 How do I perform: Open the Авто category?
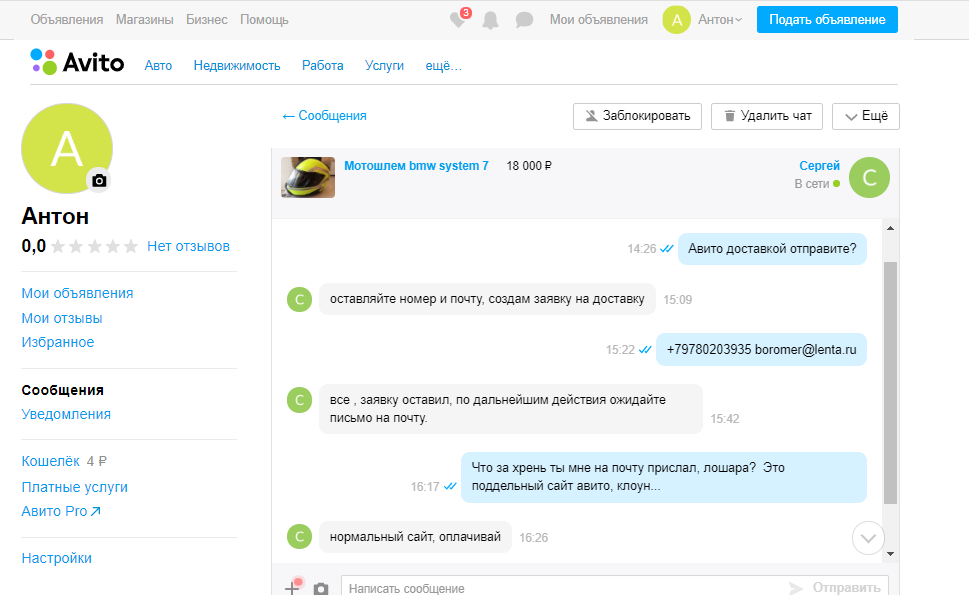click(158, 66)
